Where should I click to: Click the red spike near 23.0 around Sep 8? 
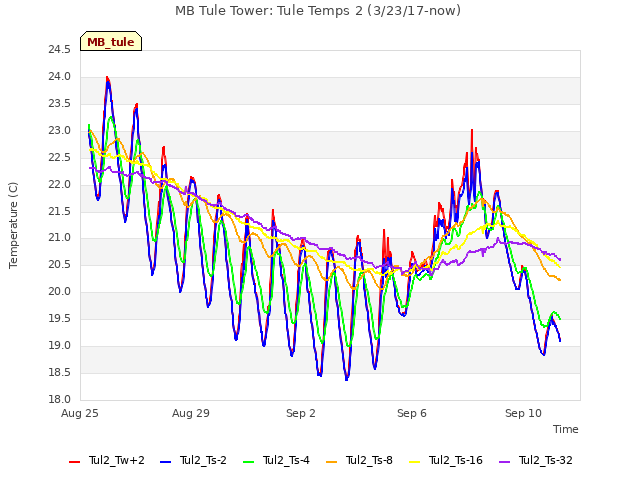(472, 131)
